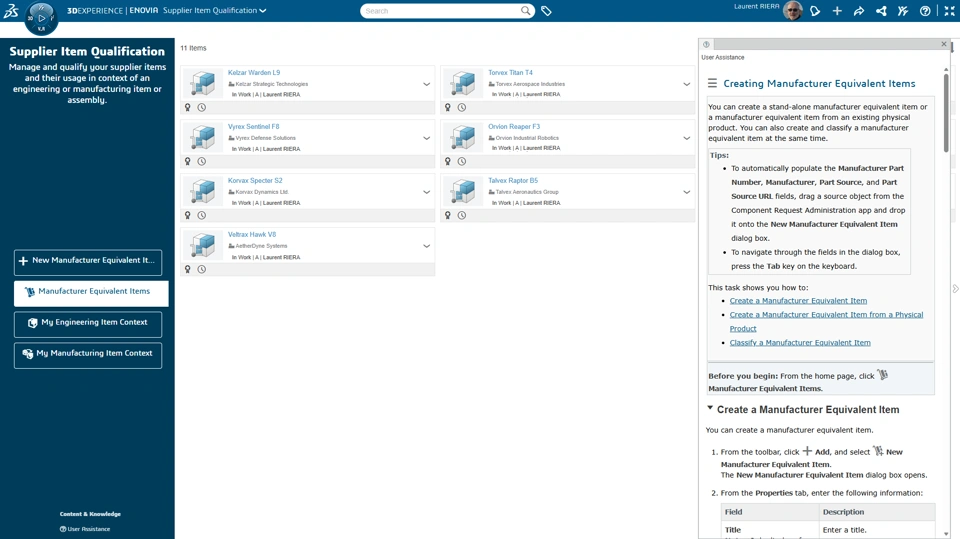This screenshot has height=539, width=960.
Task: Open Create a Manufacturer Equivalent Item link
Action: [798, 301]
